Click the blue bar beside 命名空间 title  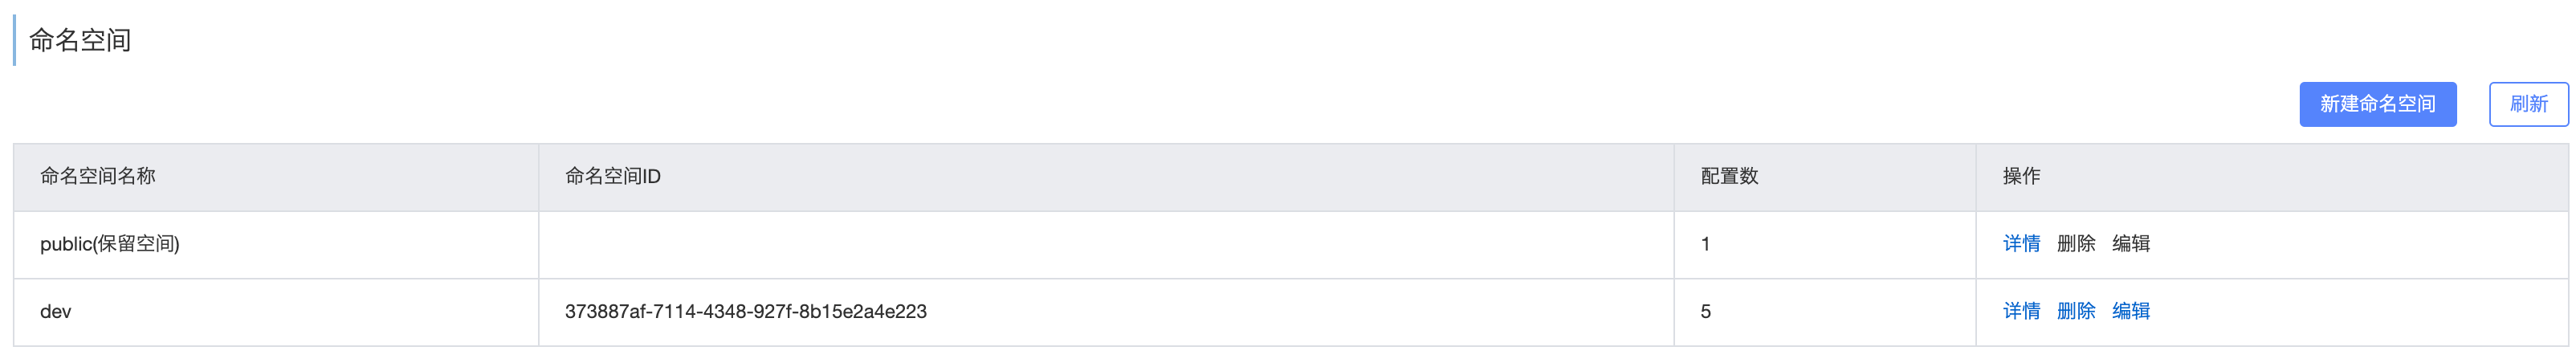point(14,40)
